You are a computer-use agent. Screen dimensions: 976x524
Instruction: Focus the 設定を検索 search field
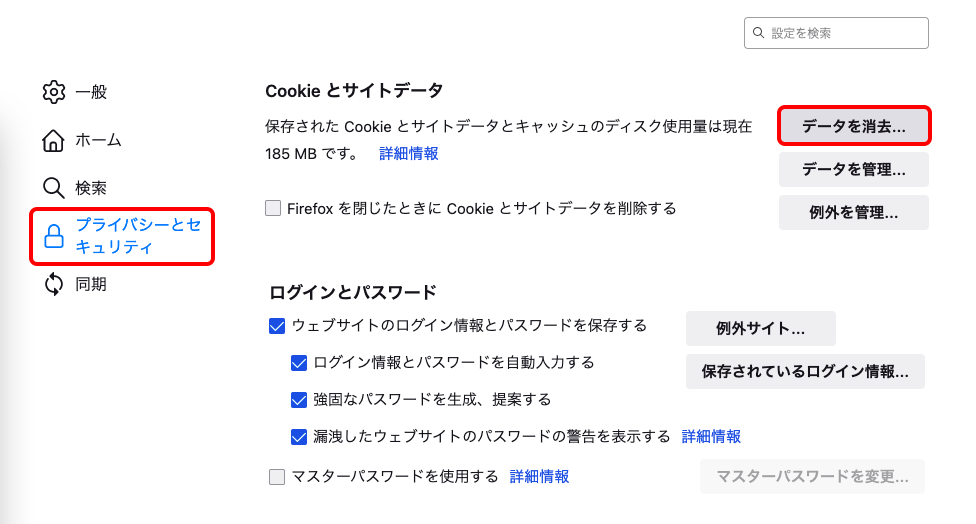(836, 33)
